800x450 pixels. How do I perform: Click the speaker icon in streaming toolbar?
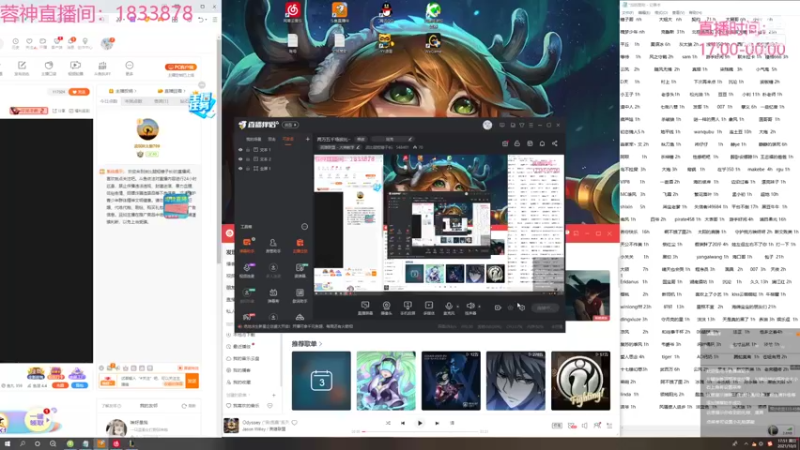click(x=470, y=307)
